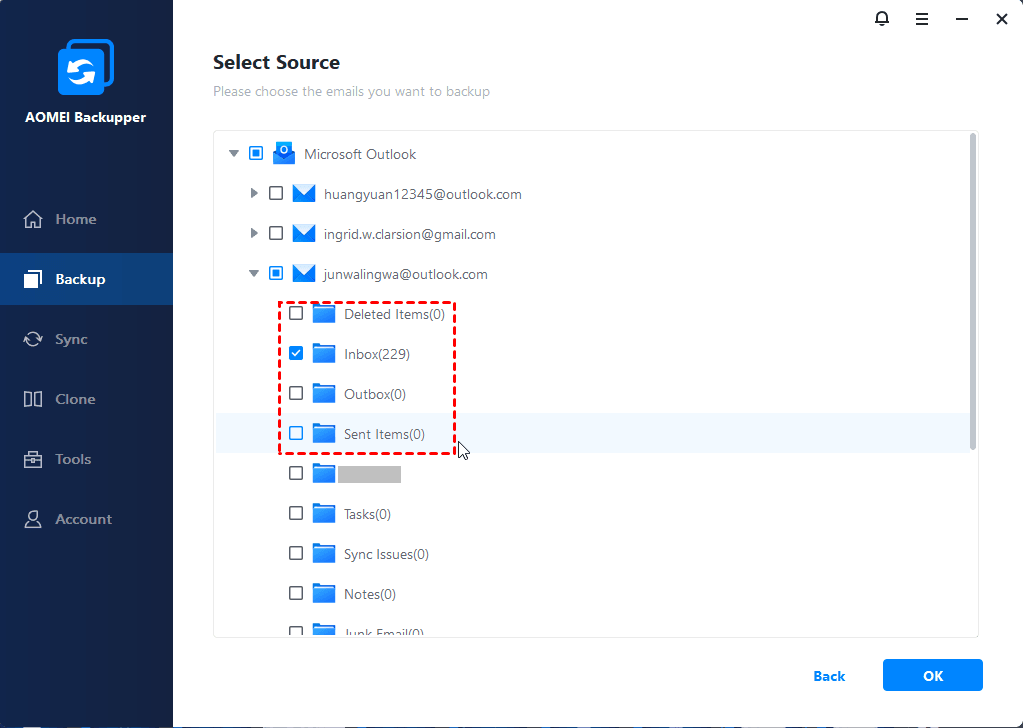Screen dimensions: 1023x728
Task: Click the vertical scrollbar of folder list
Action: pyautogui.click(x=973, y=290)
